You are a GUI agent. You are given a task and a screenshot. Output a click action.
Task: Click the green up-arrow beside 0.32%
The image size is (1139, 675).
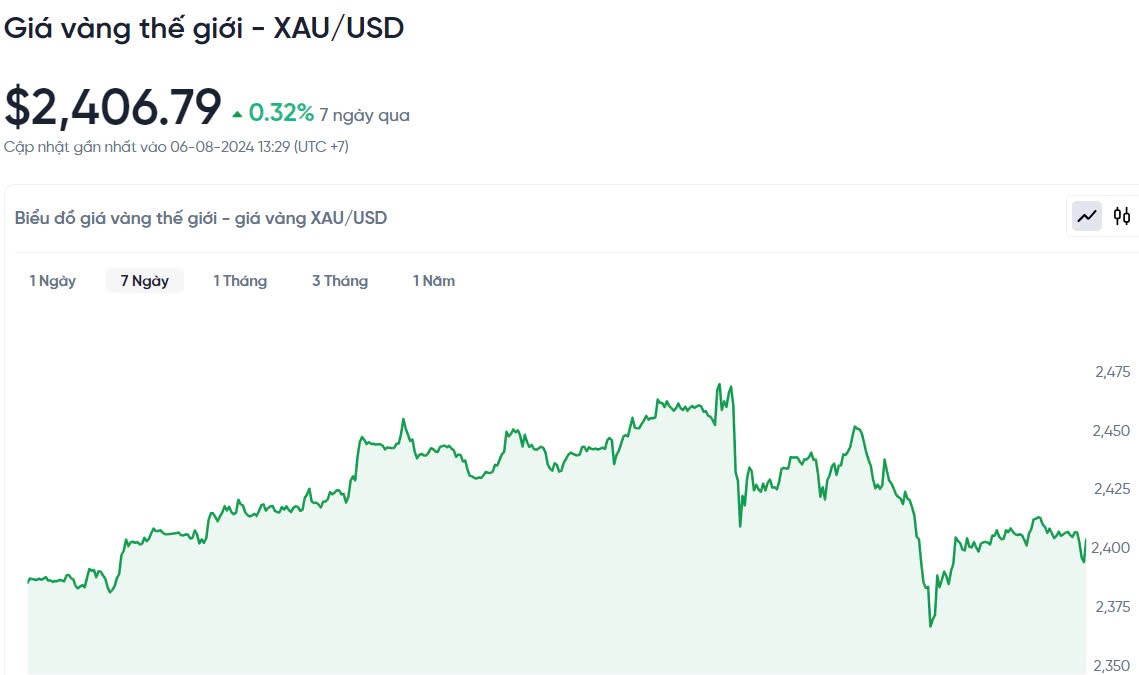[237, 114]
